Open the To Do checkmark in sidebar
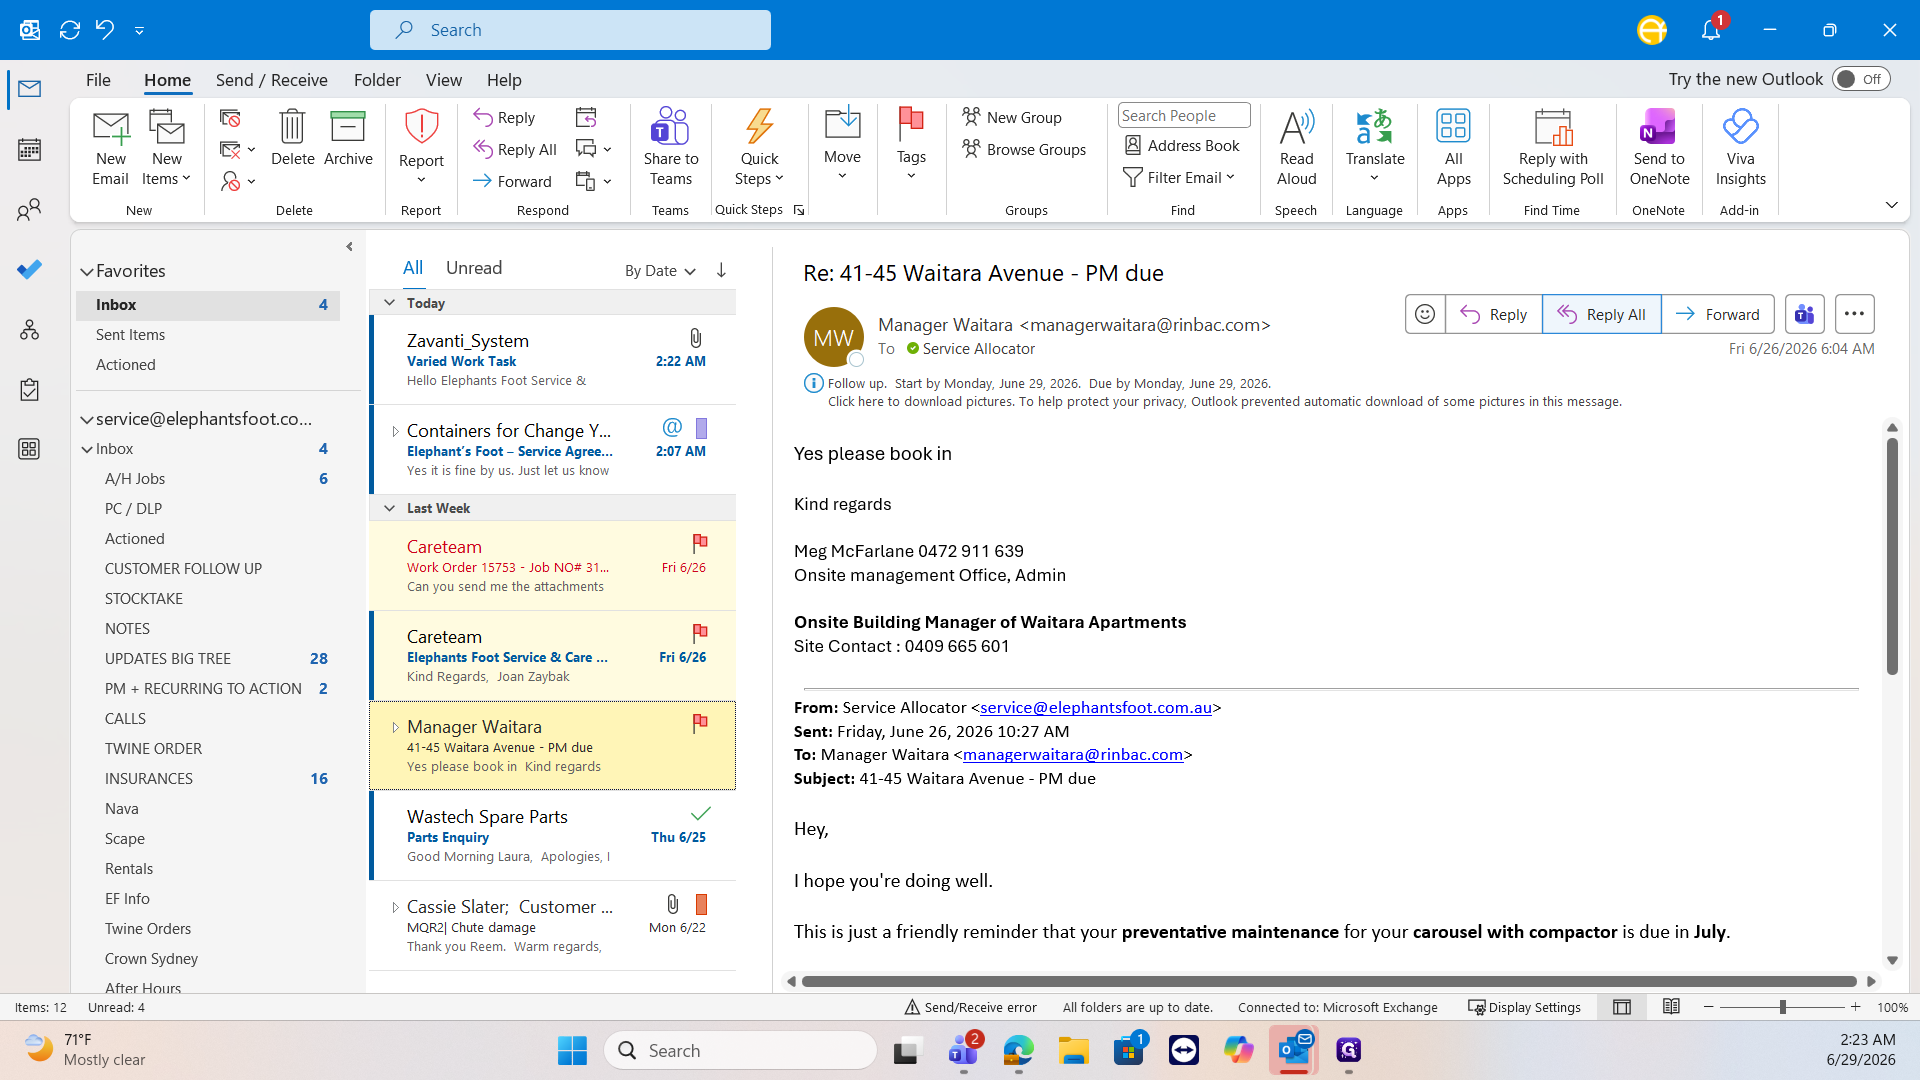Viewport: 1920px width, 1080px height. [x=30, y=270]
